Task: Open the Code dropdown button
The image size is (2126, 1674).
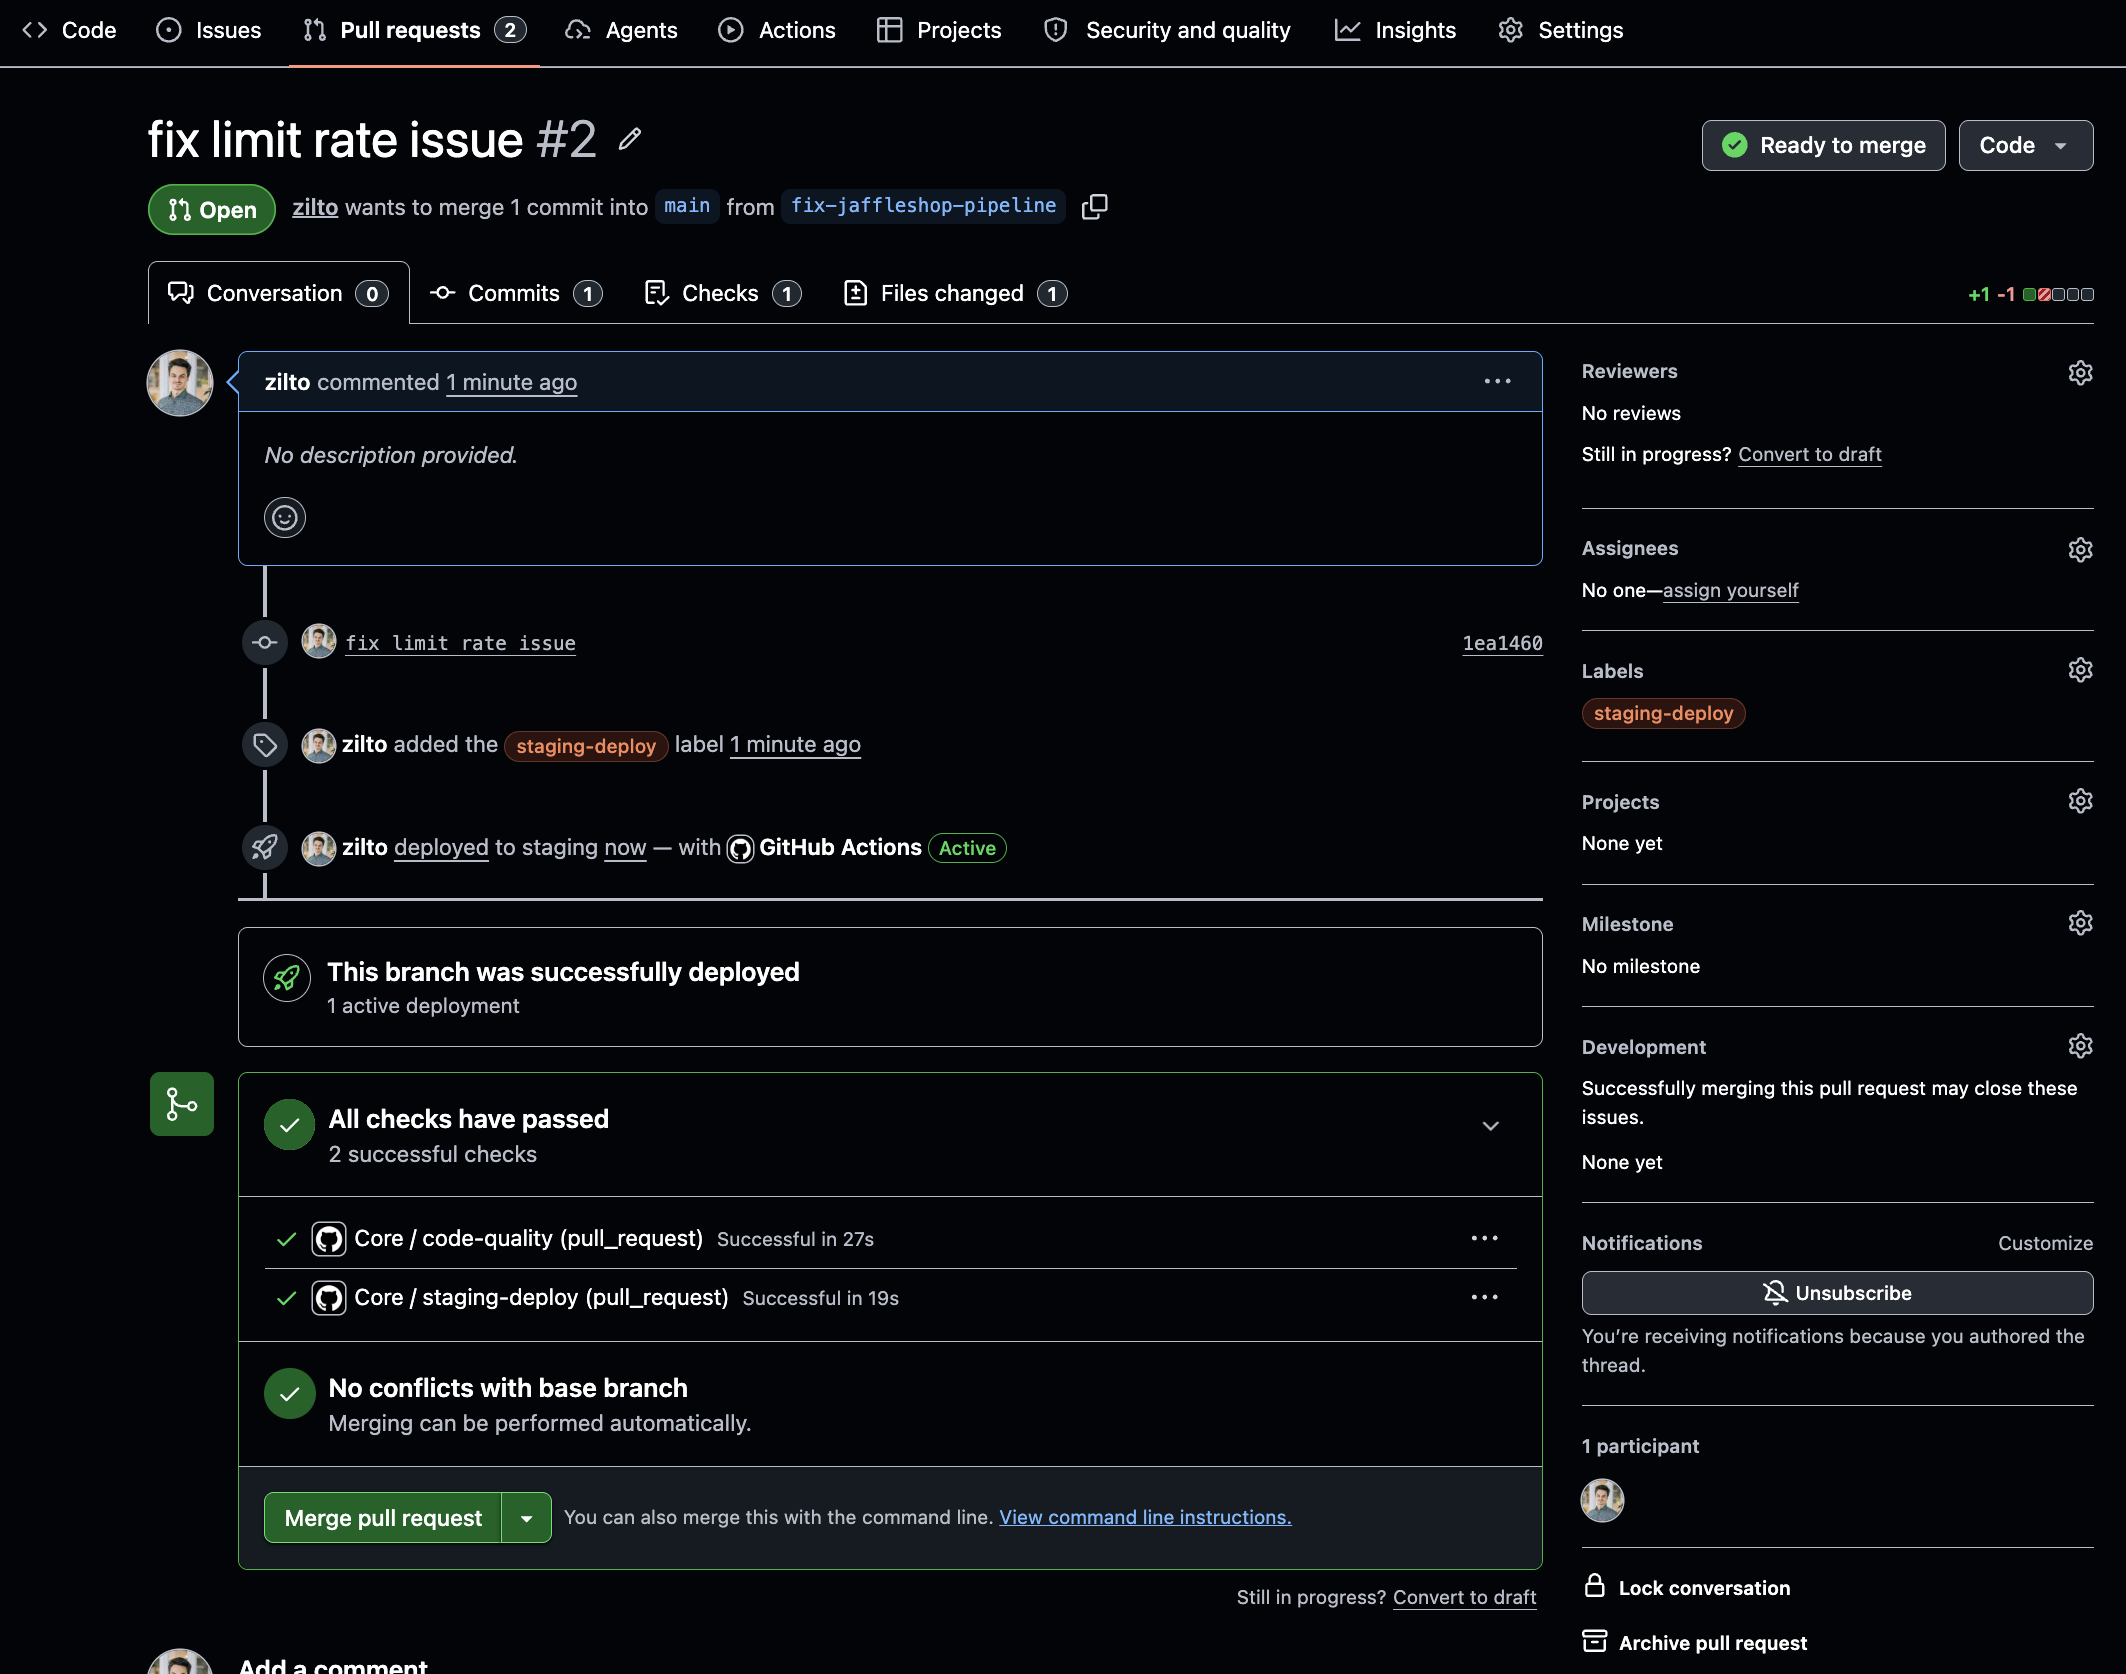Action: [2025, 146]
